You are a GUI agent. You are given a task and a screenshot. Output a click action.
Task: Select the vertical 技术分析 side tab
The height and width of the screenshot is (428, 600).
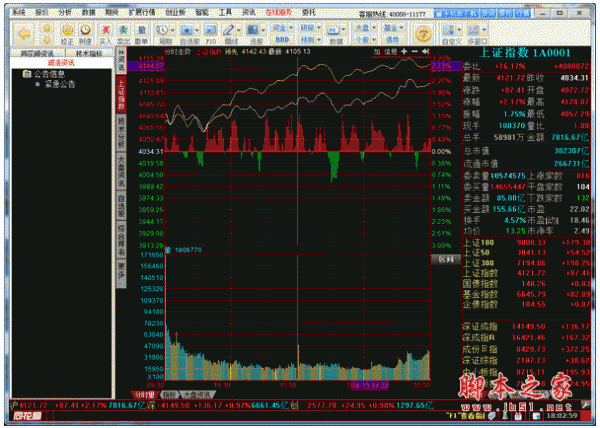point(121,133)
